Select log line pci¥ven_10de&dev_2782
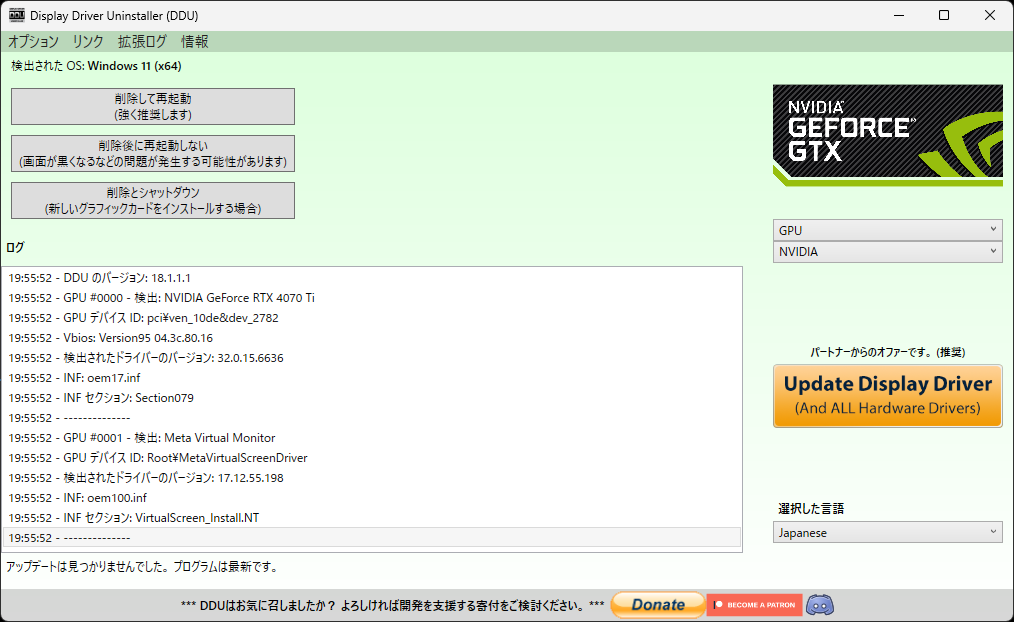The image size is (1014, 622). click(372, 318)
